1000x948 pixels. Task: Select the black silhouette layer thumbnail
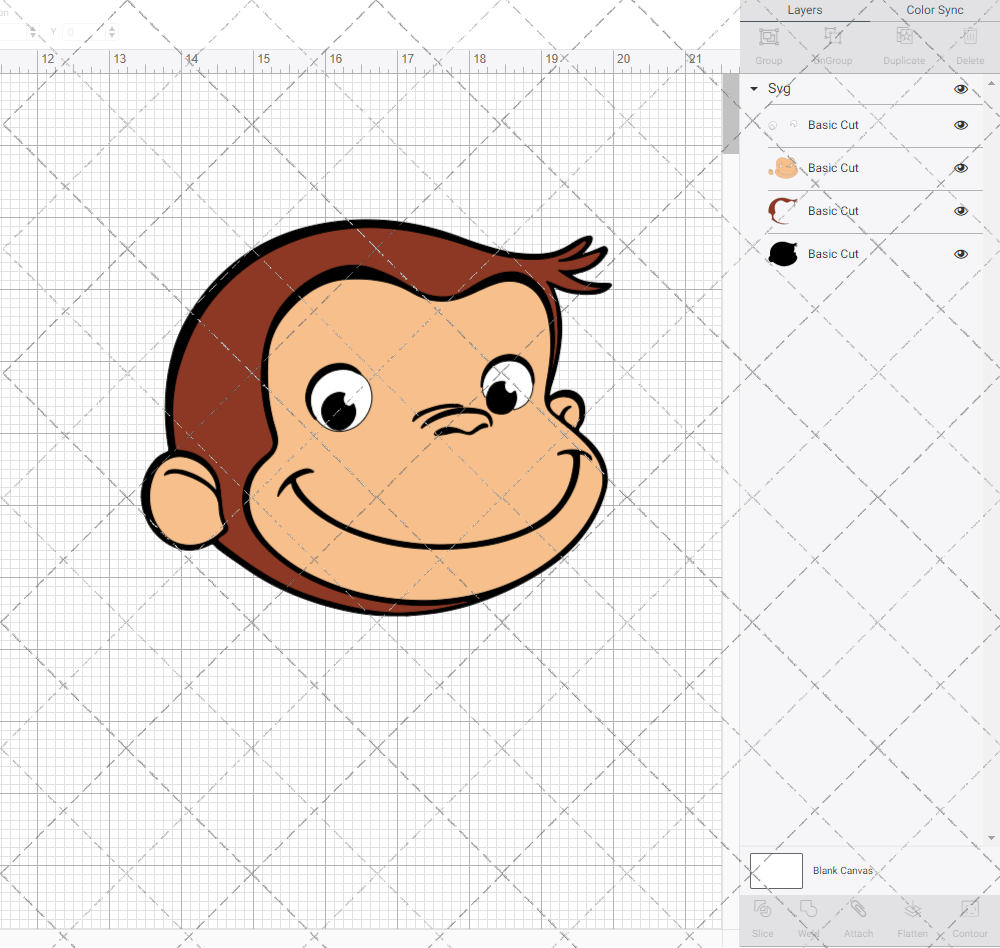point(782,254)
